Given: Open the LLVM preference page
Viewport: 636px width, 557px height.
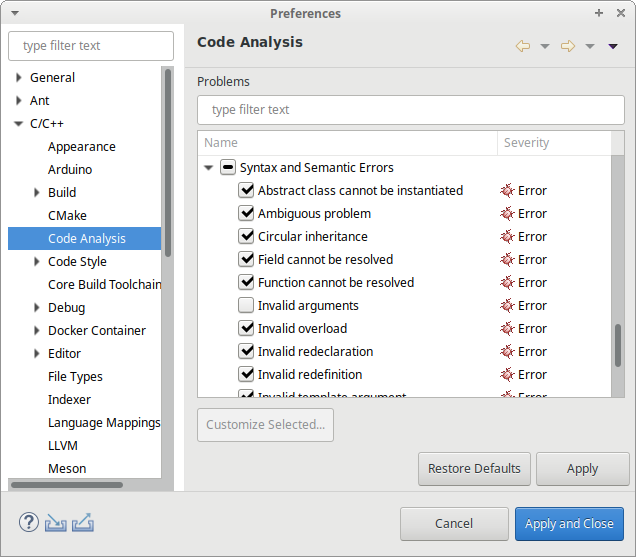Looking at the screenshot, I should point(62,445).
